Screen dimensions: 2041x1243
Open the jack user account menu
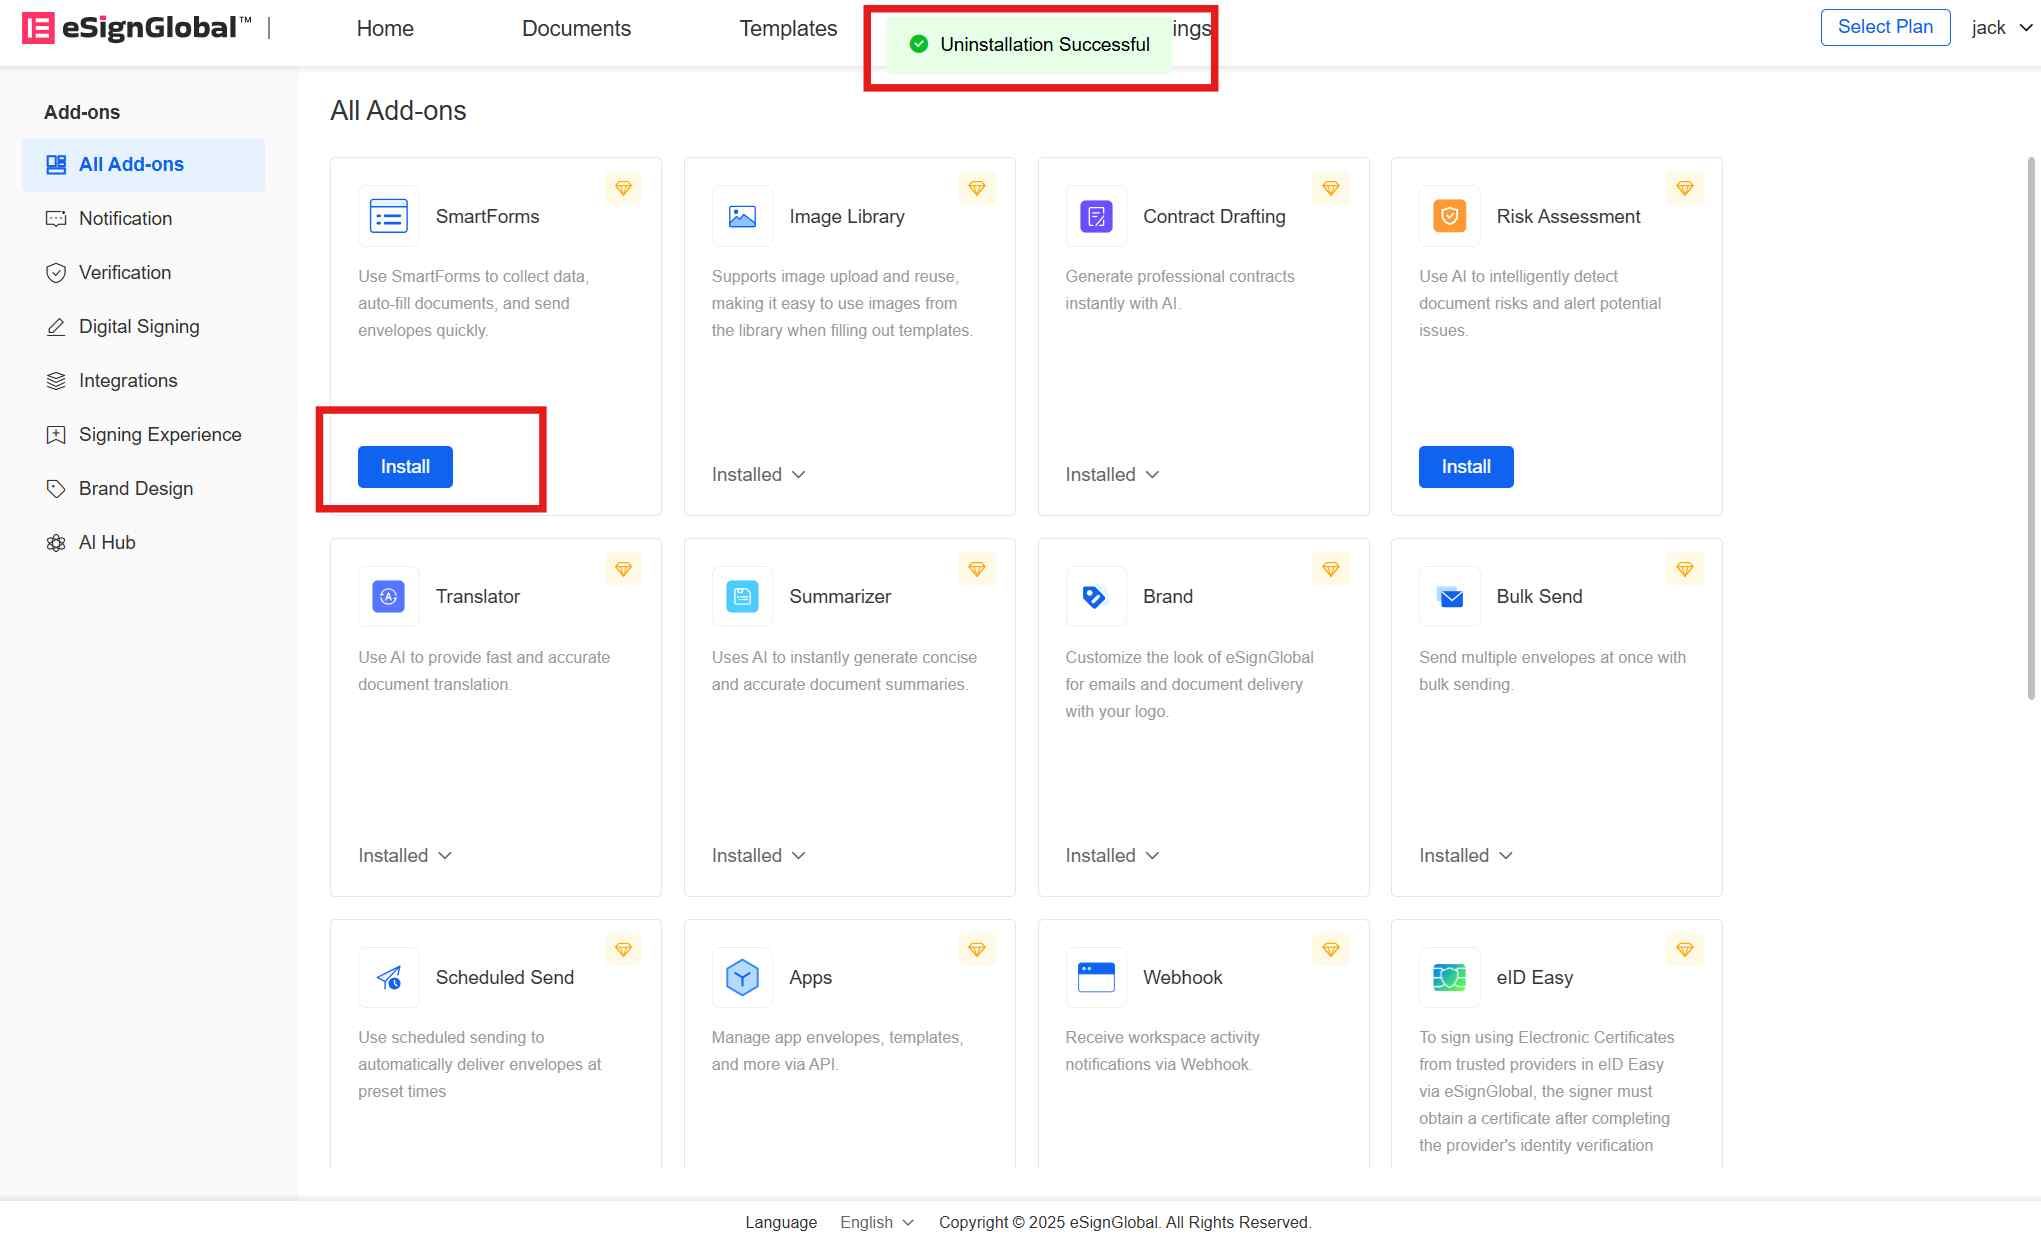pyautogui.click(x=2002, y=28)
